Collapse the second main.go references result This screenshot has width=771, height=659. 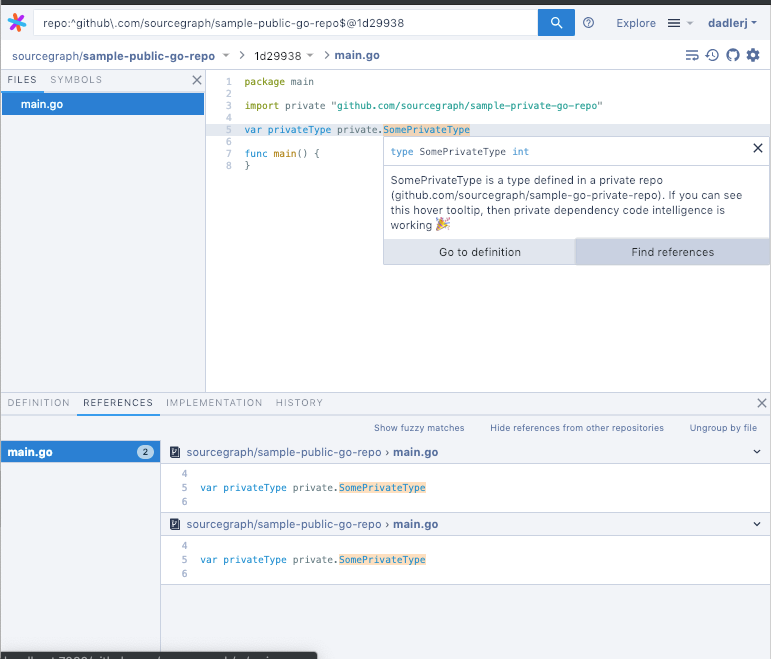click(x=757, y=524)
